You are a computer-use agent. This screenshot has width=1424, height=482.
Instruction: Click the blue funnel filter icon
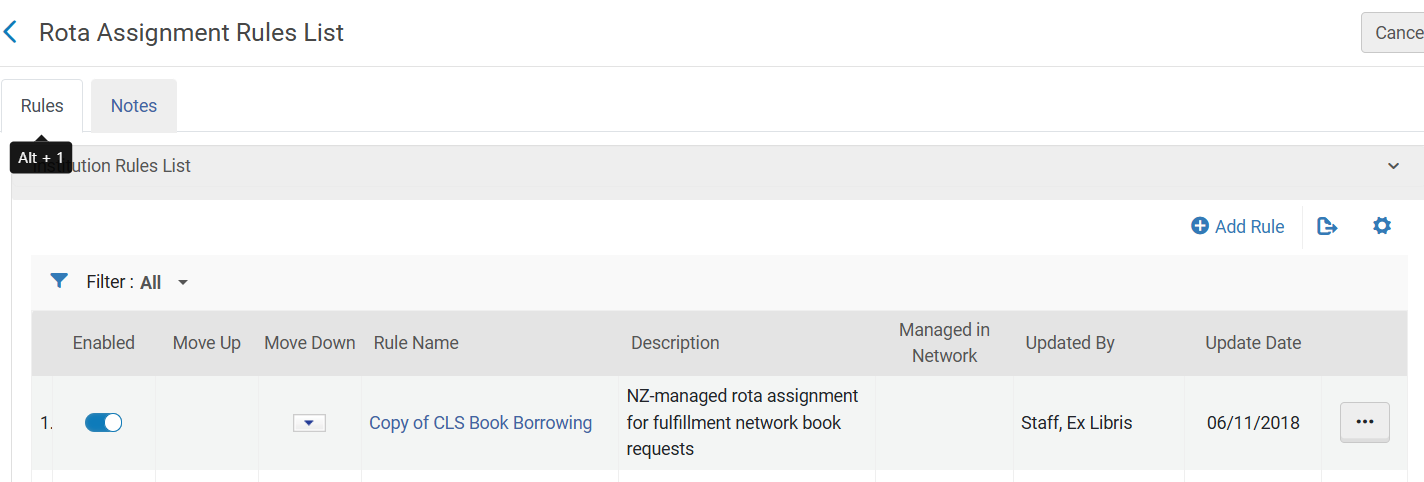pos(59,281)
